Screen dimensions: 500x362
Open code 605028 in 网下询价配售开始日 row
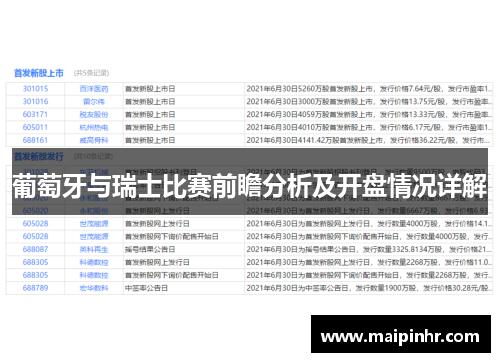[x=35, y=236]
